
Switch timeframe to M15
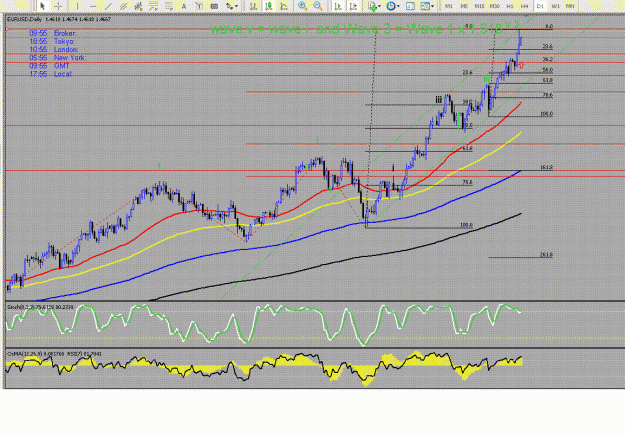(479, 6)
